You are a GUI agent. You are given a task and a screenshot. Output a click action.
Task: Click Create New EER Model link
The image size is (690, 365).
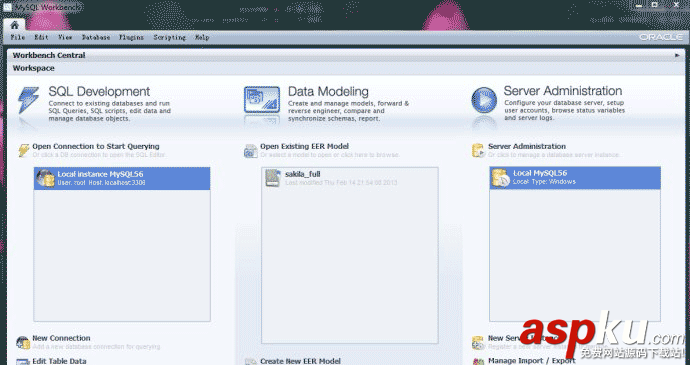(x=301, y=361)
